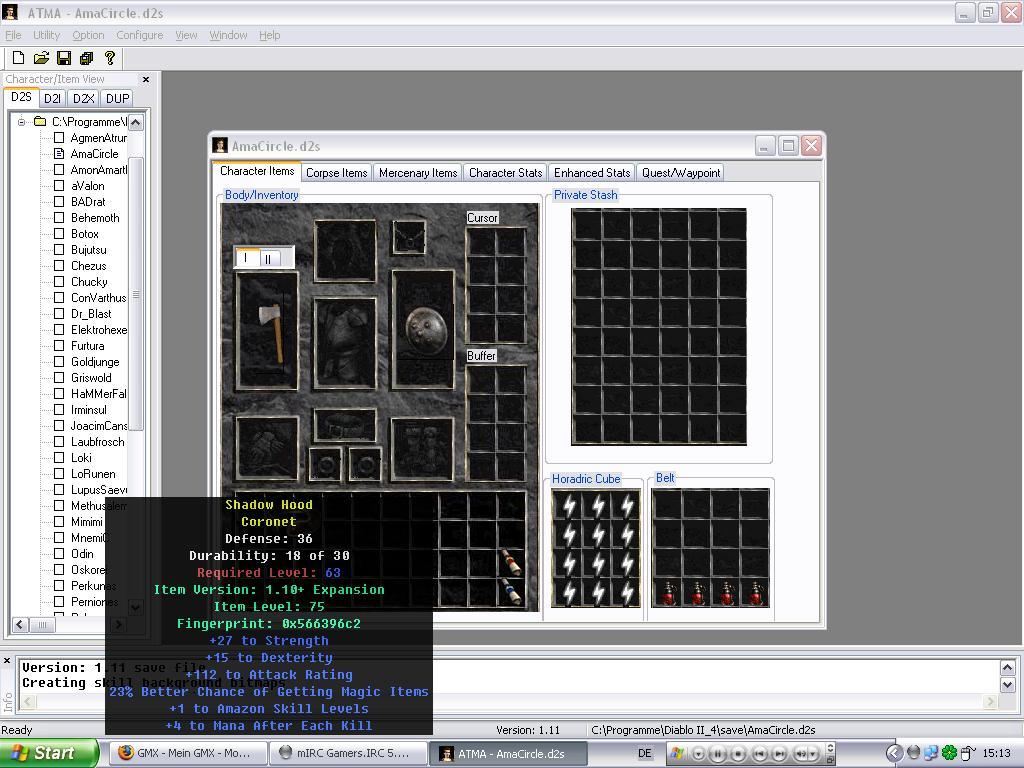Switch to Mercenary Items tab
This screenshot has width=1024, height=768.
[x=418, y=173]
